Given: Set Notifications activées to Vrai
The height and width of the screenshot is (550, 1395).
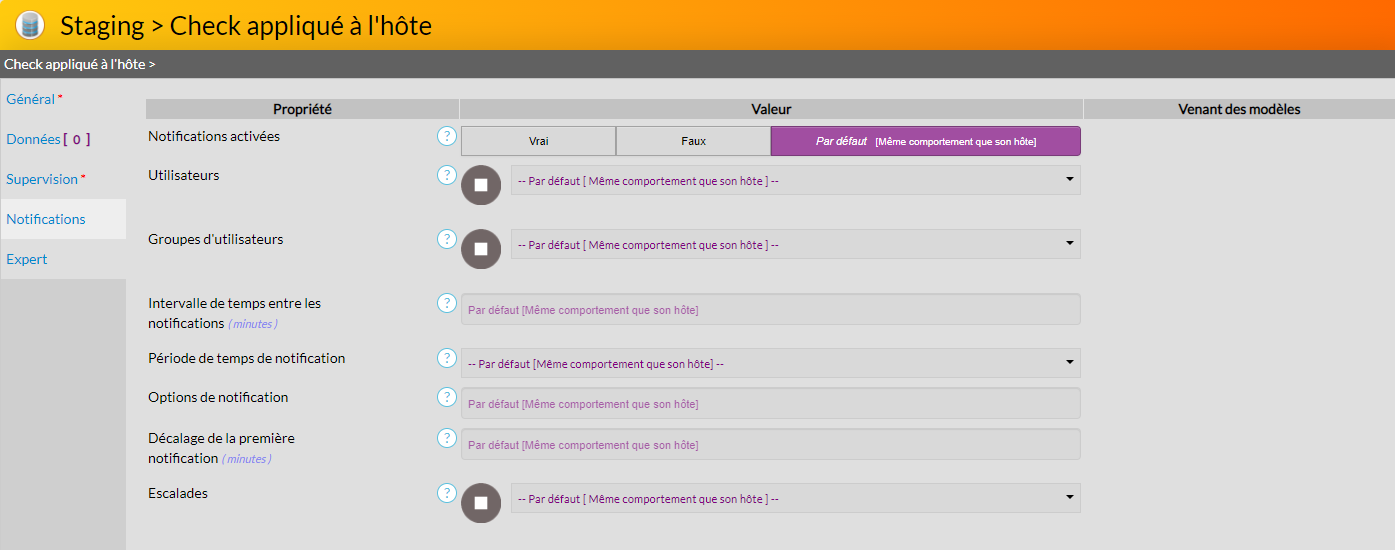Looking at the screenshot, I should pos(538,141).
